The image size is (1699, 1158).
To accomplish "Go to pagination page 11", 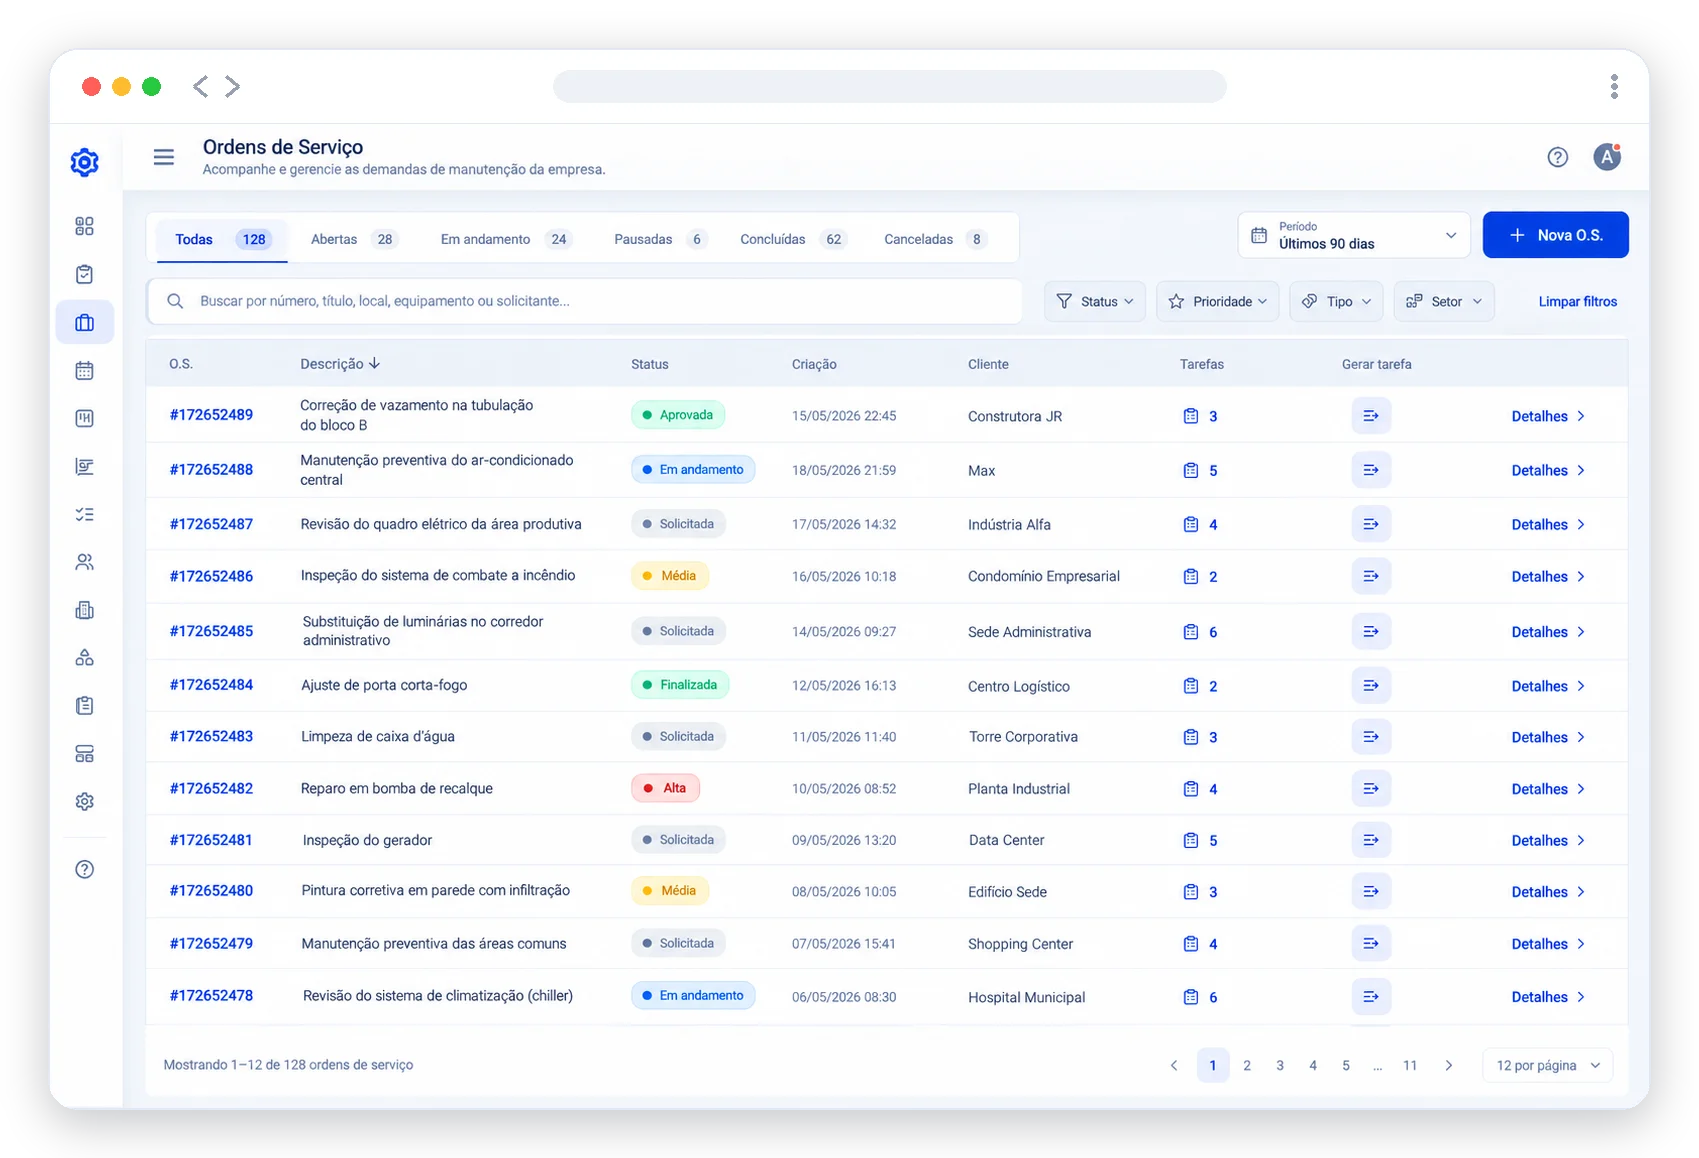I will [1410, 1066].
